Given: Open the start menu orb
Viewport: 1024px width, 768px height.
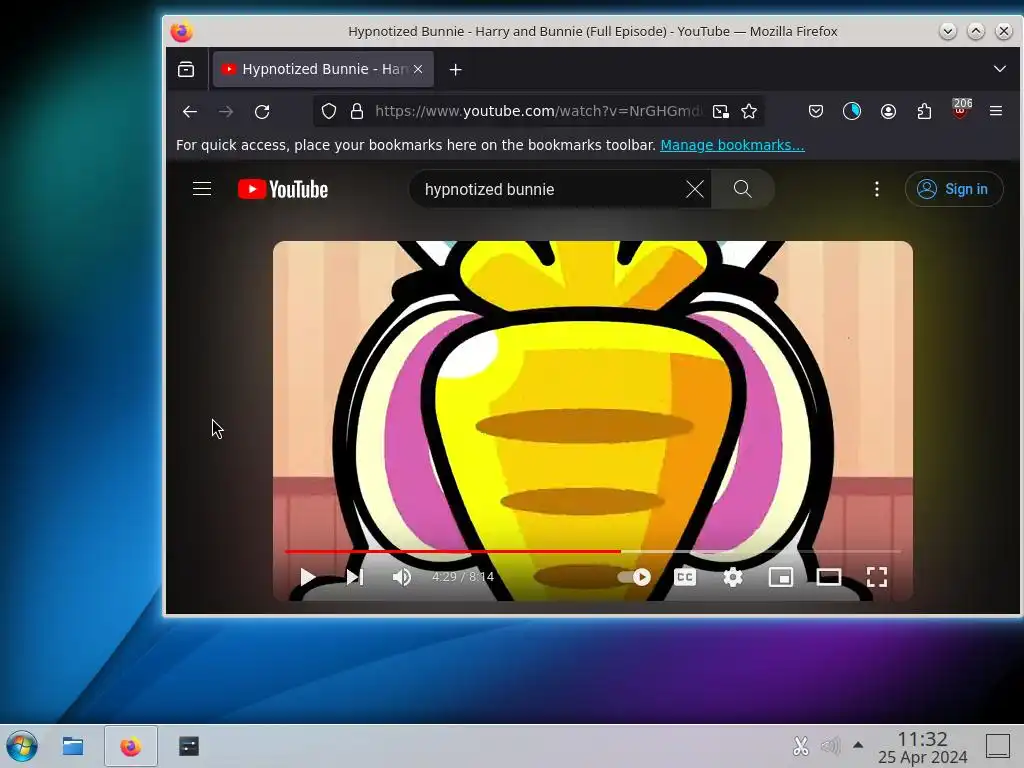Looking at the screenshot, I should coord(22,746).
